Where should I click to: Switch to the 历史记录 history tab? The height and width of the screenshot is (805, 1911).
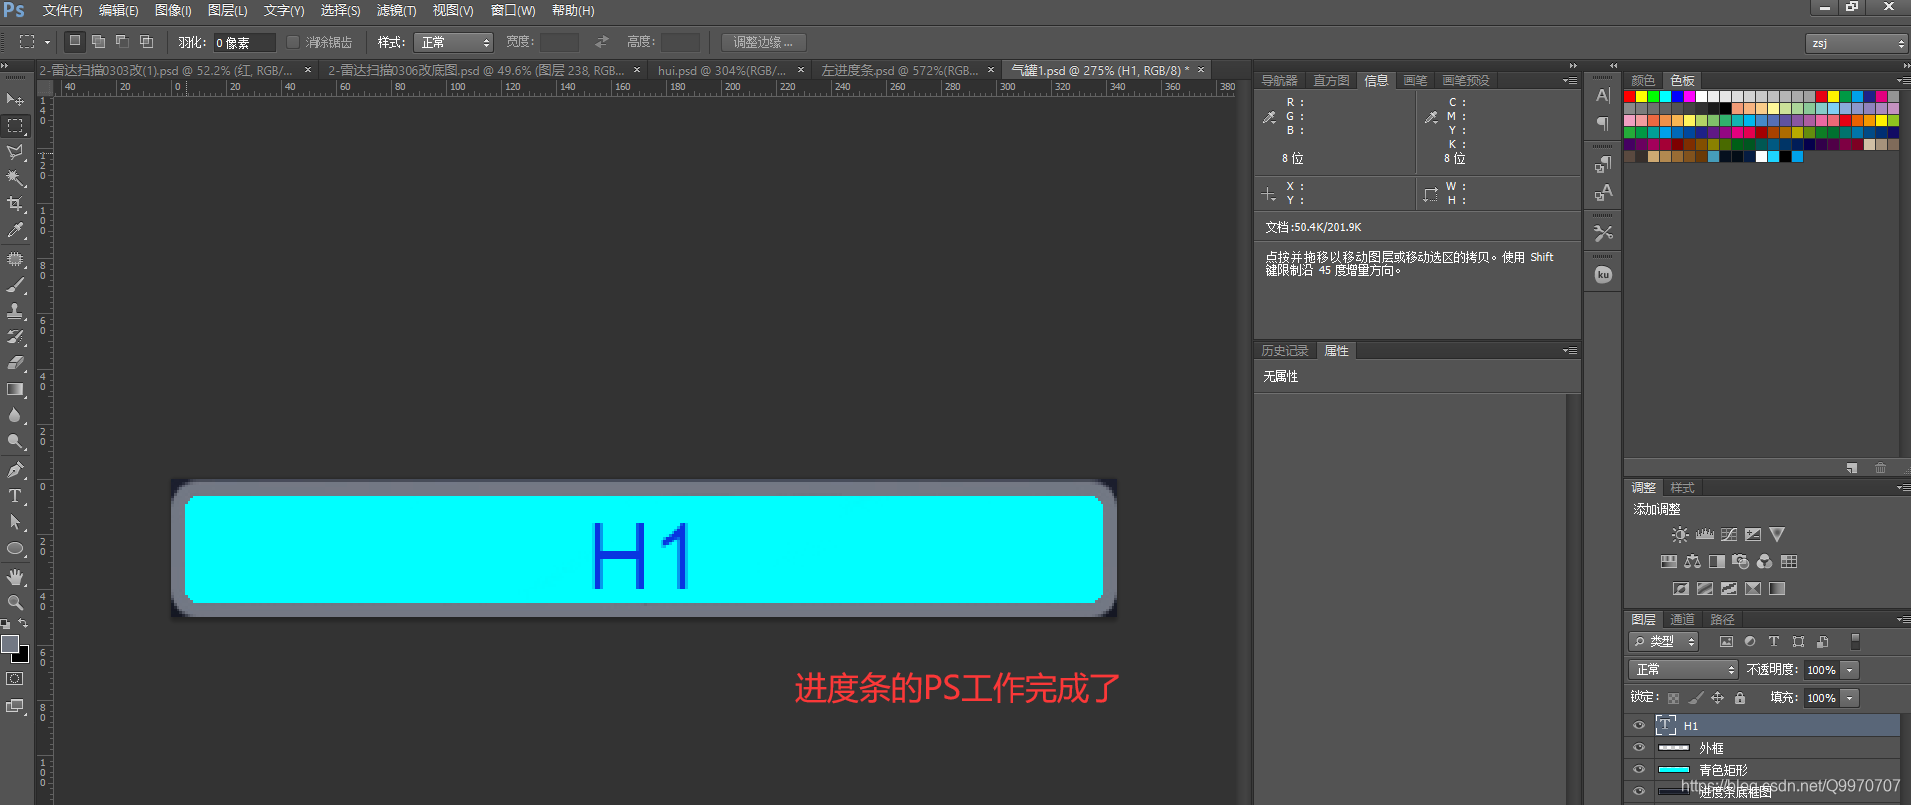point(1284,351)
